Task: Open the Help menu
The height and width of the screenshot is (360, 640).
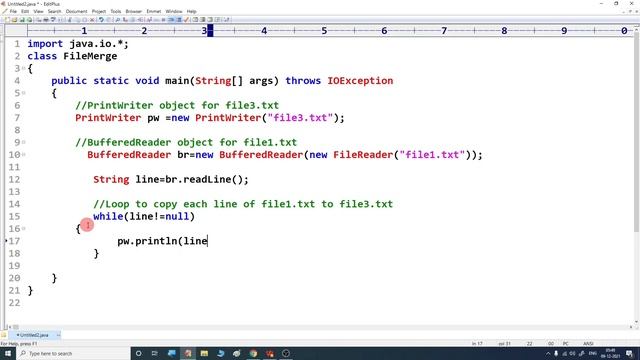Action: 191,11
